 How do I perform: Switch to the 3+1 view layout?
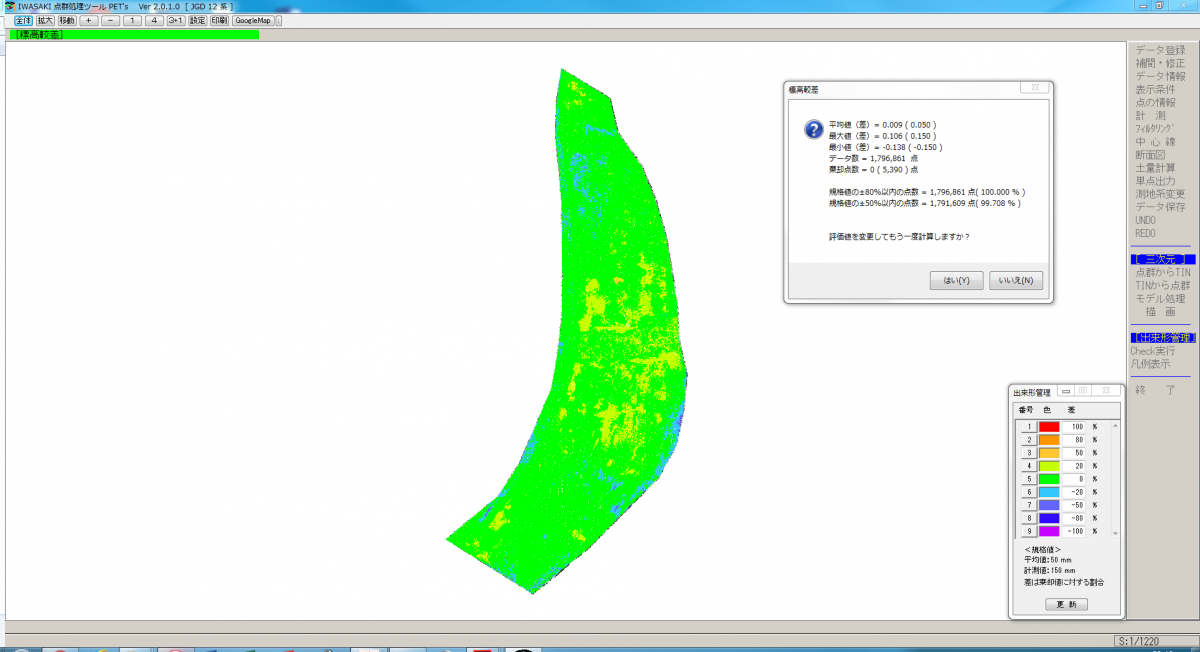(x=176, y=20)
